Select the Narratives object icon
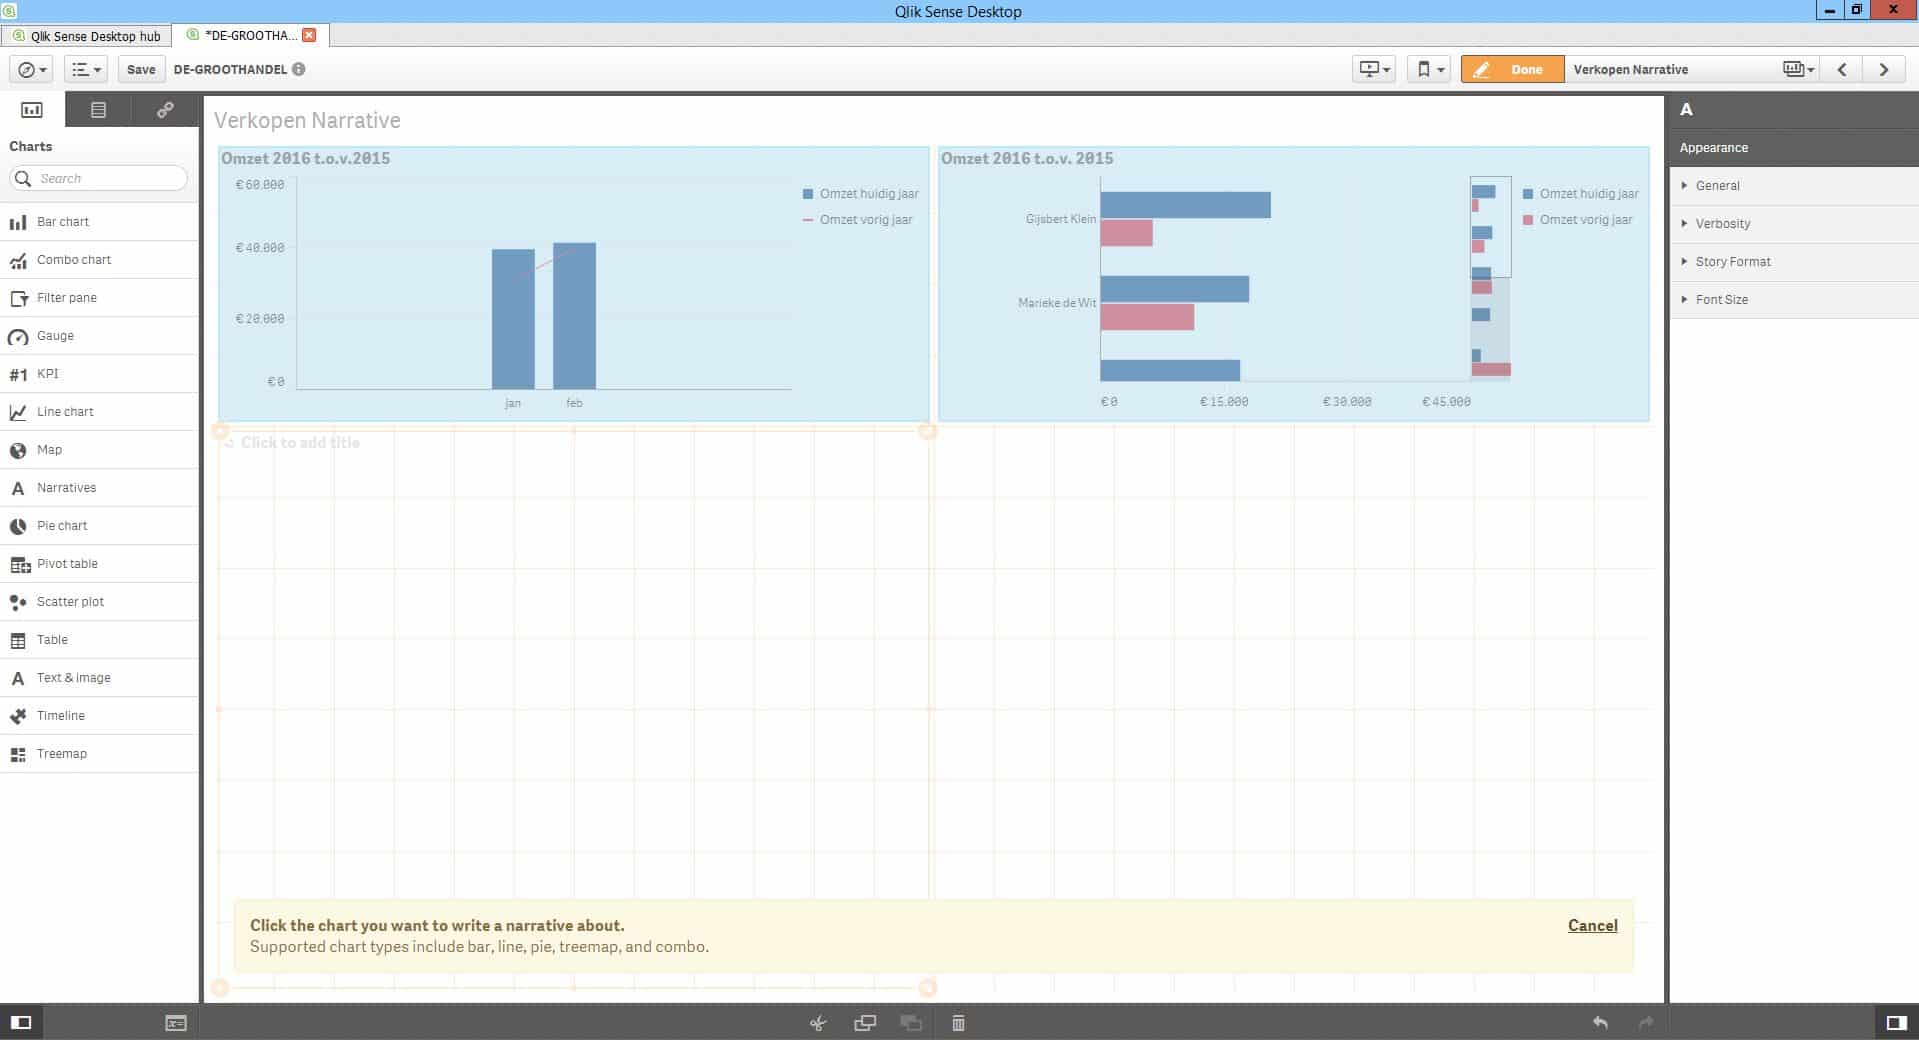Viewport: 1919px width, 1040px height. [18, 488]
